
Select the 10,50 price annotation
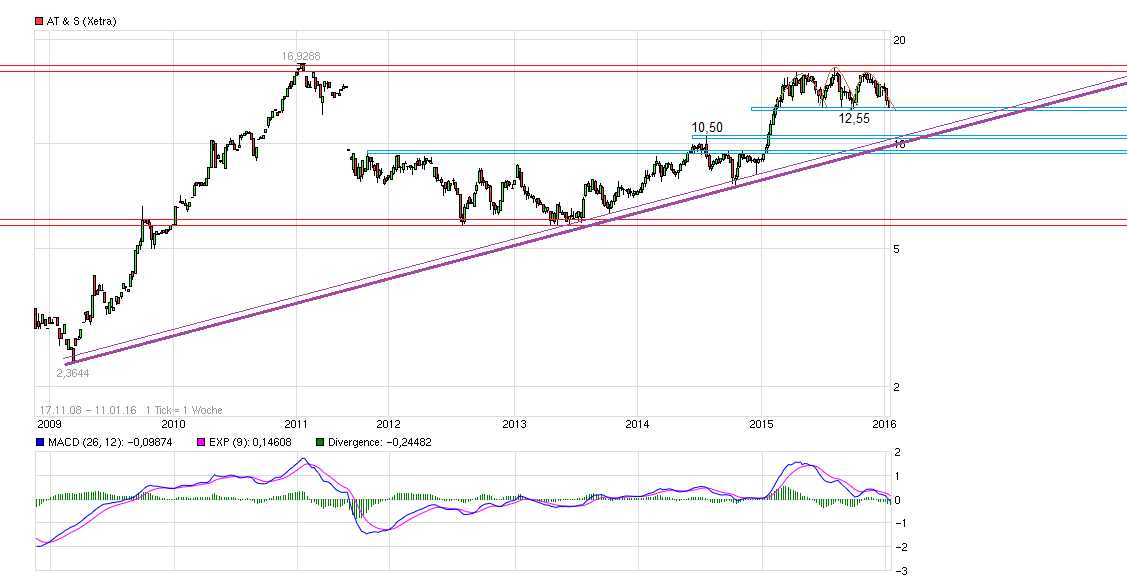(706, 127)
